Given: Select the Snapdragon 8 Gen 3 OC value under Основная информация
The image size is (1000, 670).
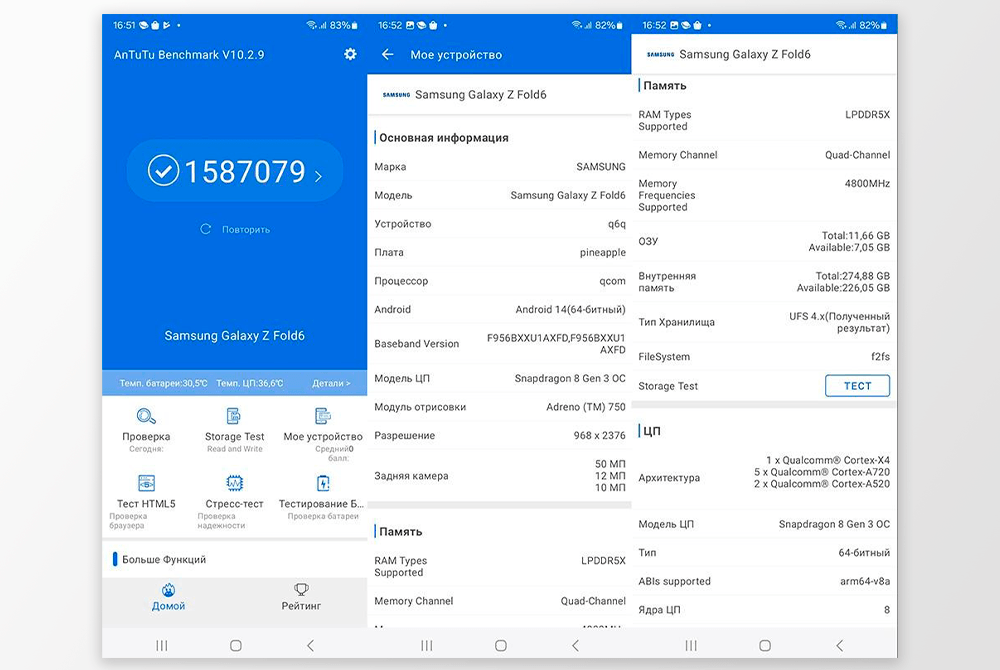Looking at the screenshot, I should [570, 378].
